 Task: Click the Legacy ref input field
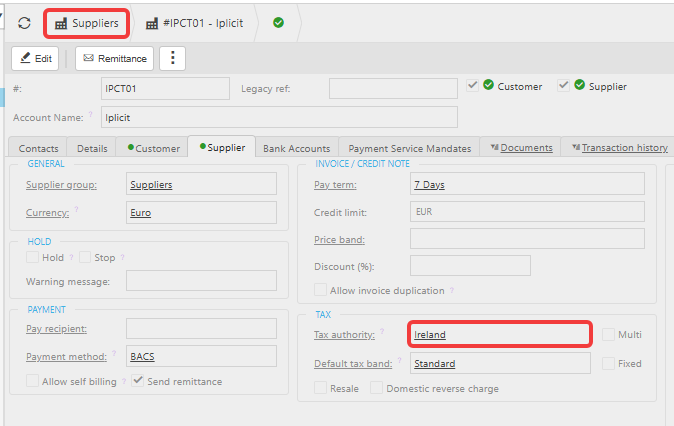coord(393,89)
